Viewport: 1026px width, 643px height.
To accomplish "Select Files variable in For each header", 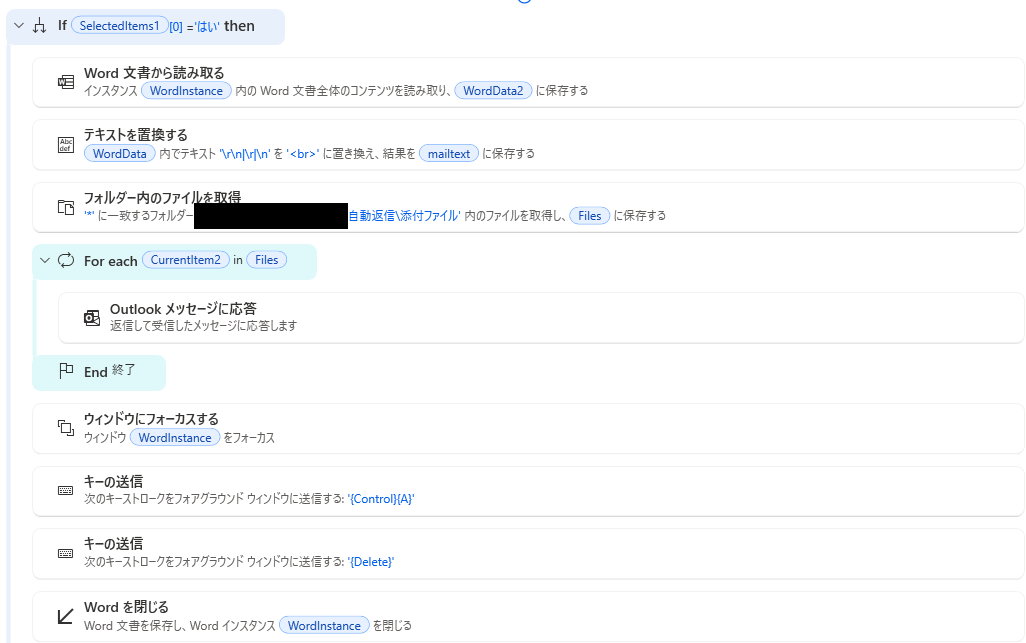I will (x=266, y=260).
